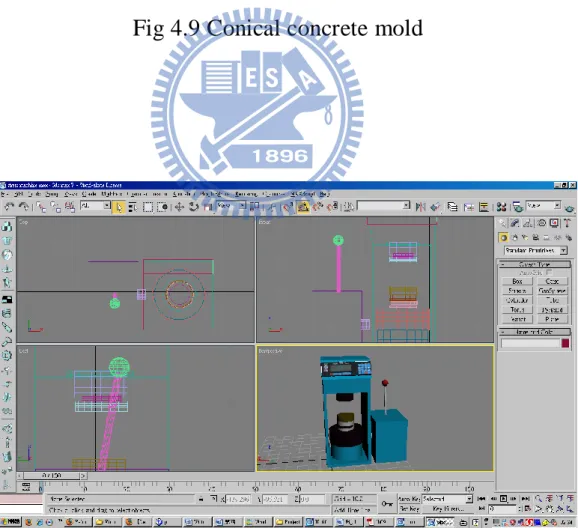Open the Mirror tool
Screen dimensions: 578x528
[420, 207]
